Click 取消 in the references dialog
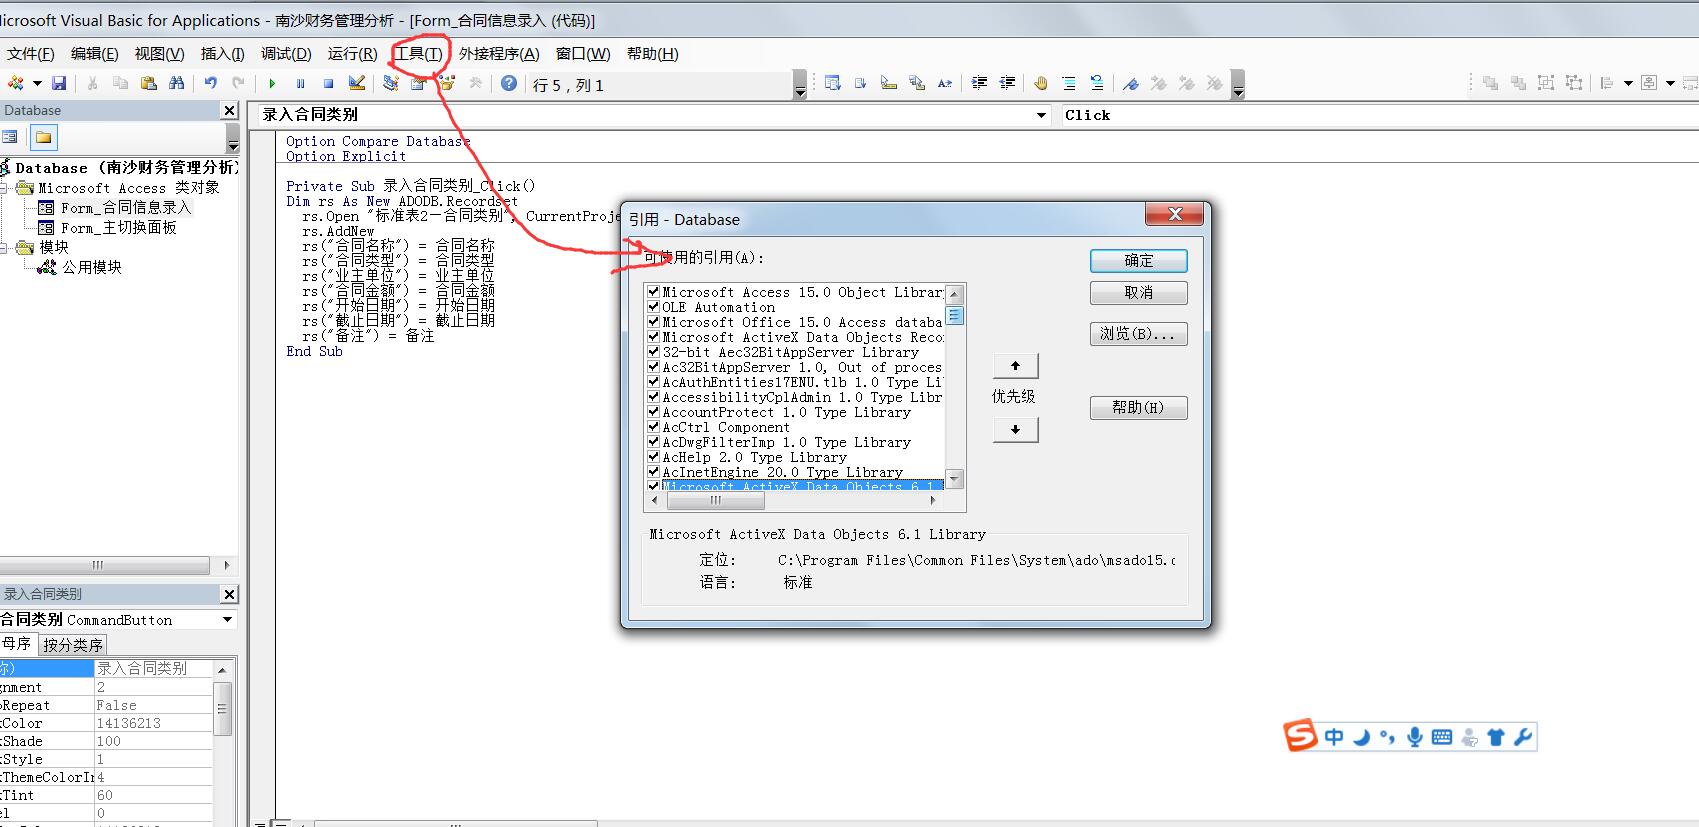The image size is (1699, 827). click(1139, 293)
